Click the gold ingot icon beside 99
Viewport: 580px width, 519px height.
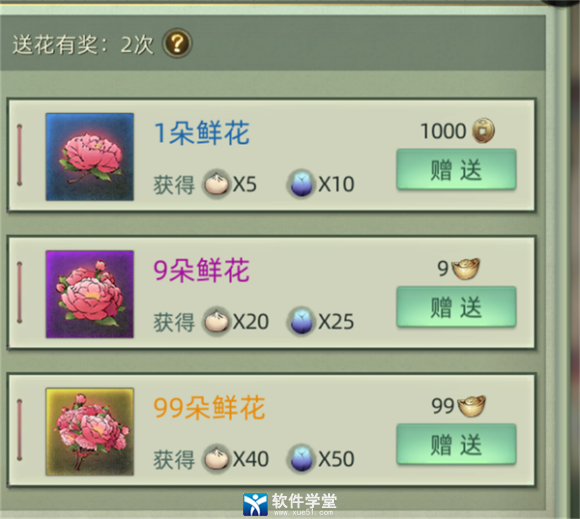472,406
